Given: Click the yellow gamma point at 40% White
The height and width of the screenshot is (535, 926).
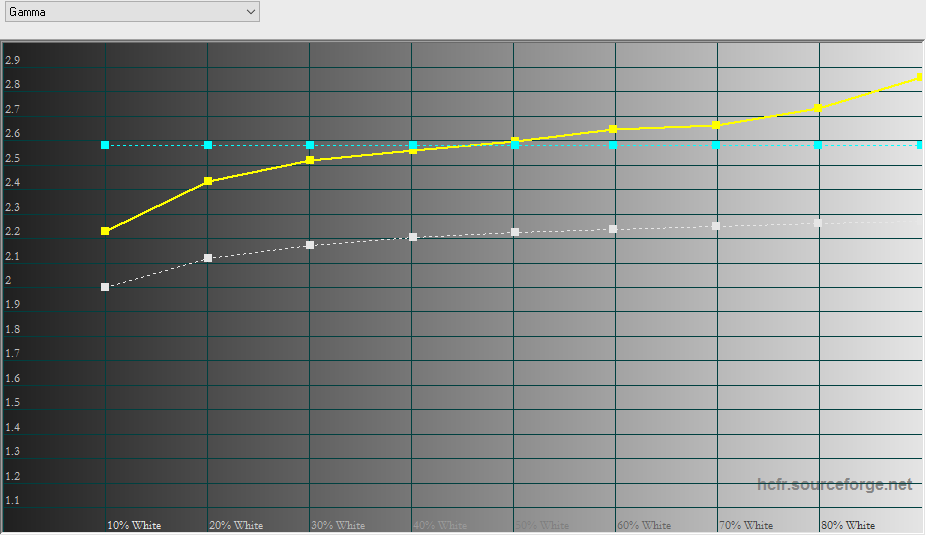Looking at the screenshot, I should tap(413, 150).
